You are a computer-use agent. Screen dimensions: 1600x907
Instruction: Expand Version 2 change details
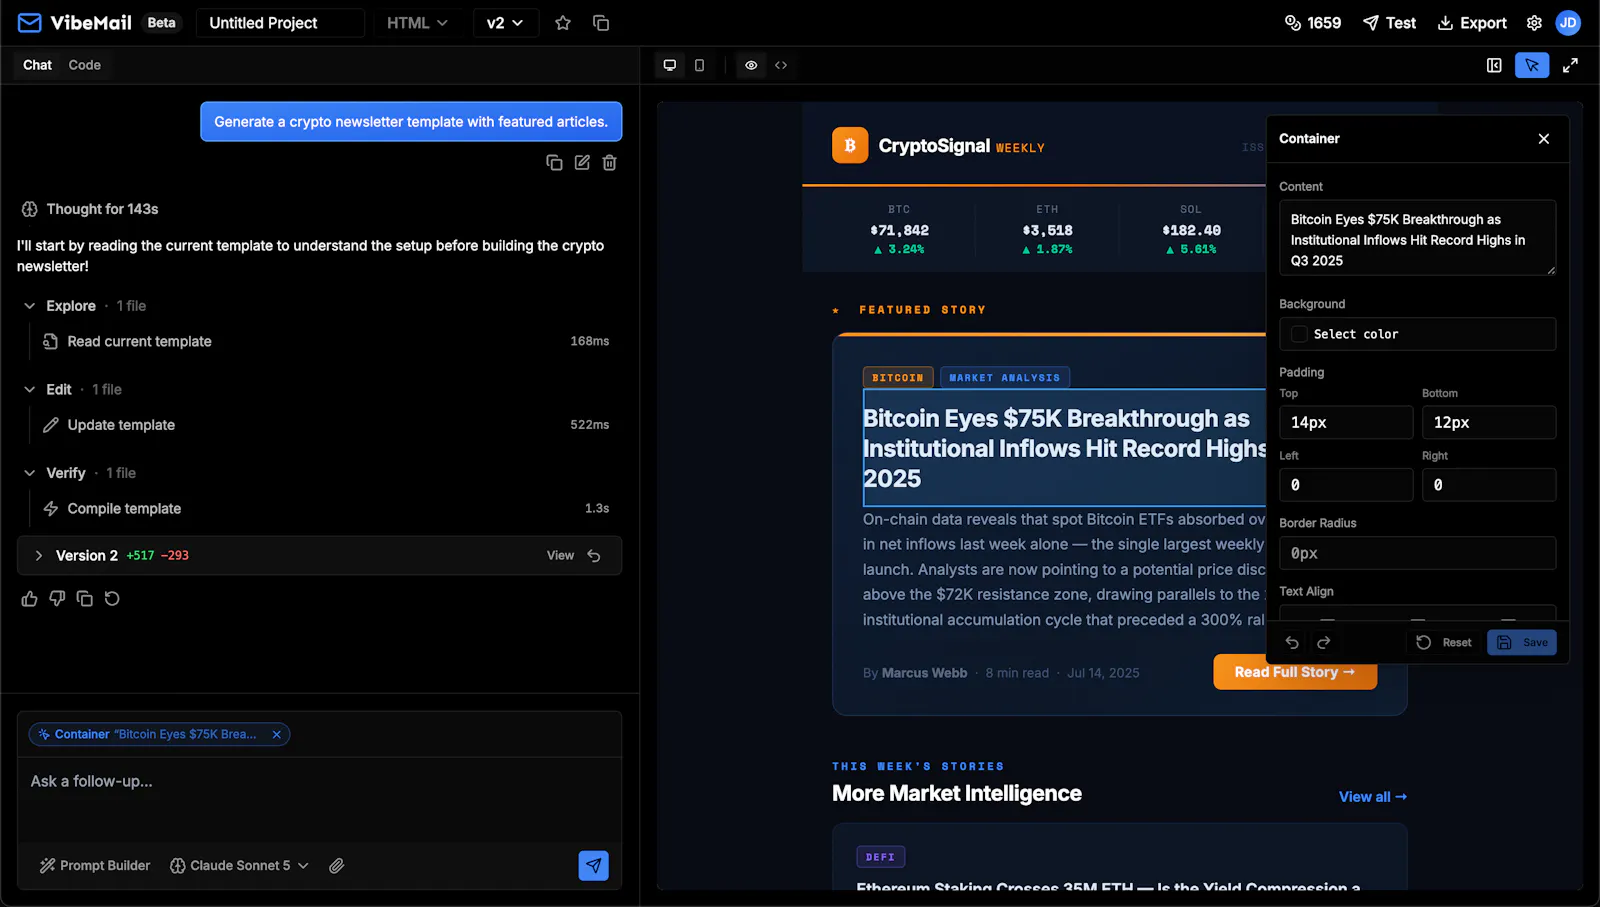(39, 556)
